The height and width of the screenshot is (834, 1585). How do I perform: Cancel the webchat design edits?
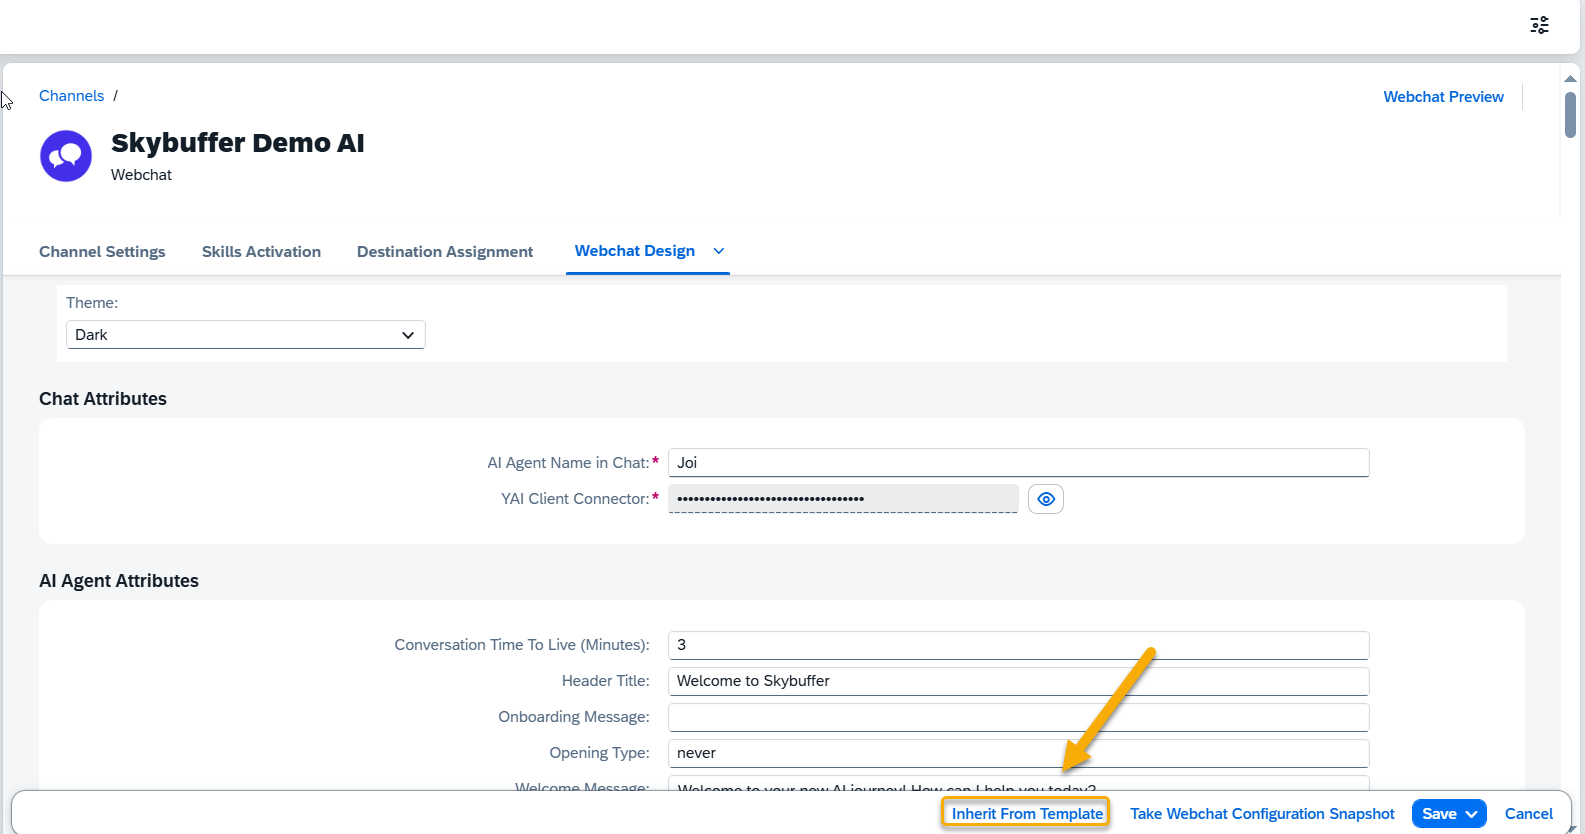point(1528,814)
